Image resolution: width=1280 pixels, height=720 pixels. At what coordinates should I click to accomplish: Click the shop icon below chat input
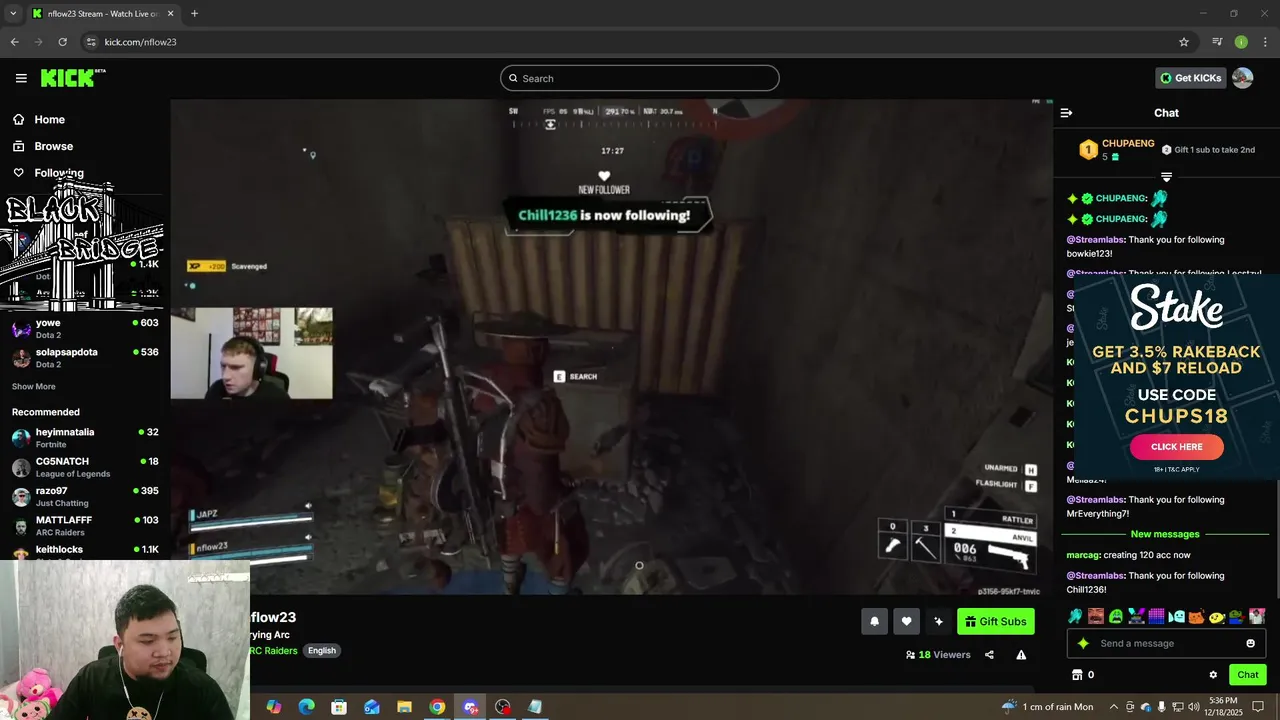(x=1077, y=675)
